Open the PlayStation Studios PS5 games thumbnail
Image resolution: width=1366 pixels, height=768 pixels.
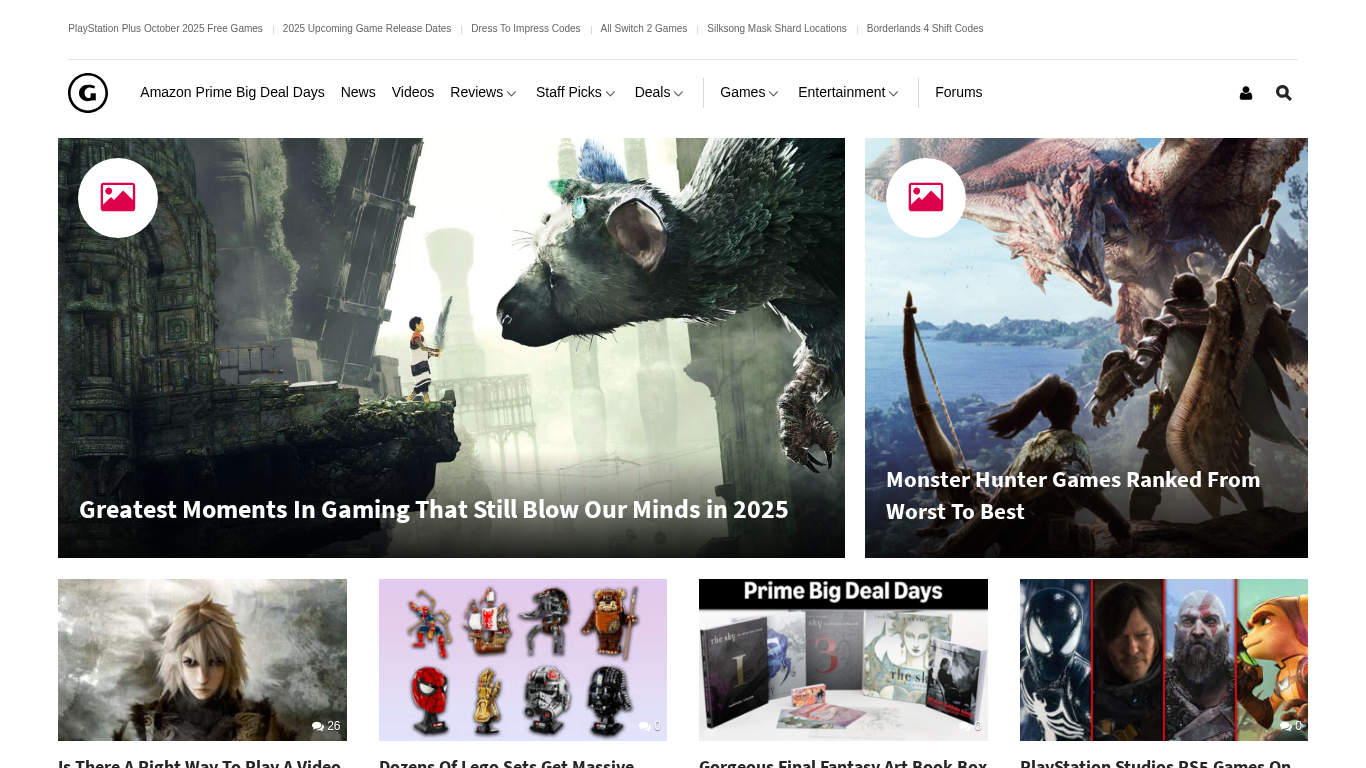point(1164,660)
